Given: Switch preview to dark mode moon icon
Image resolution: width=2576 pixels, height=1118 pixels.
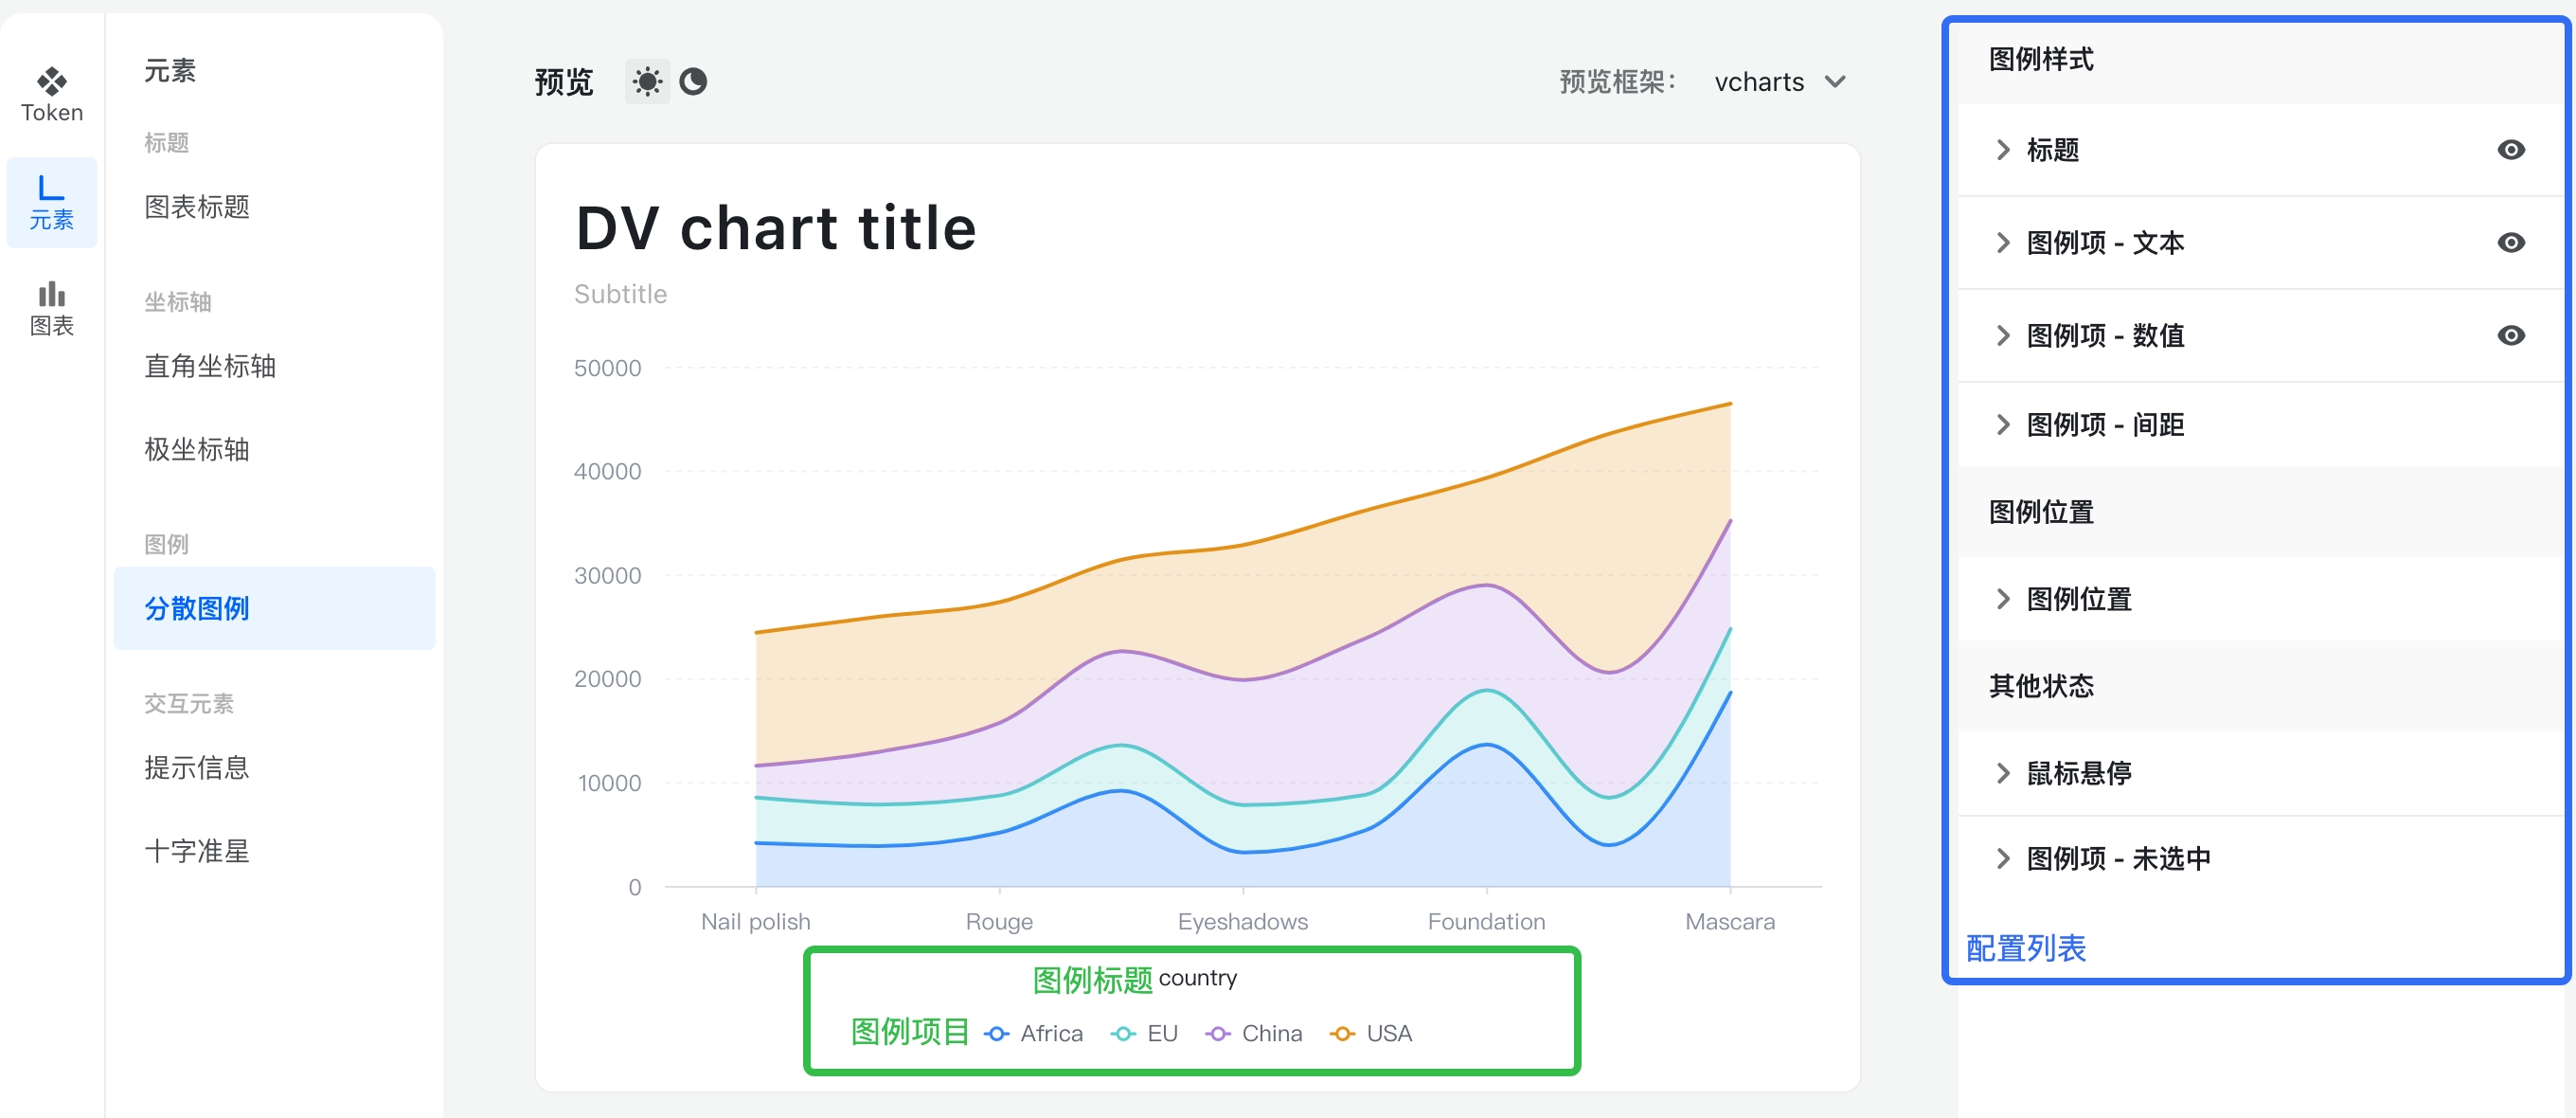Looking at the screenshot, I should [x=693, y=81].
